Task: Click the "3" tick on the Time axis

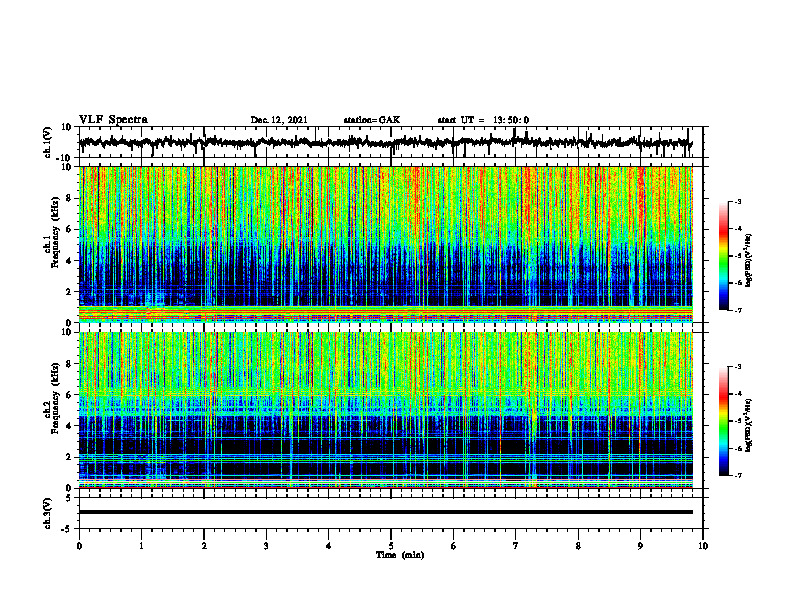Action: pos(266,546)
